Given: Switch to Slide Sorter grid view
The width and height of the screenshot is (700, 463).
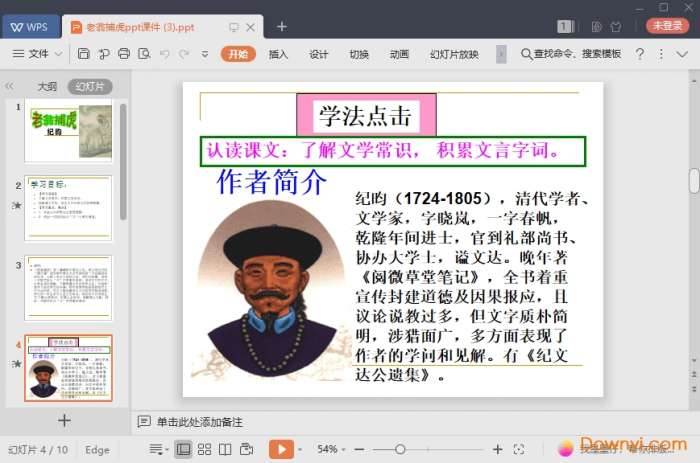Looking at the screenshot, I should point(204,449).
